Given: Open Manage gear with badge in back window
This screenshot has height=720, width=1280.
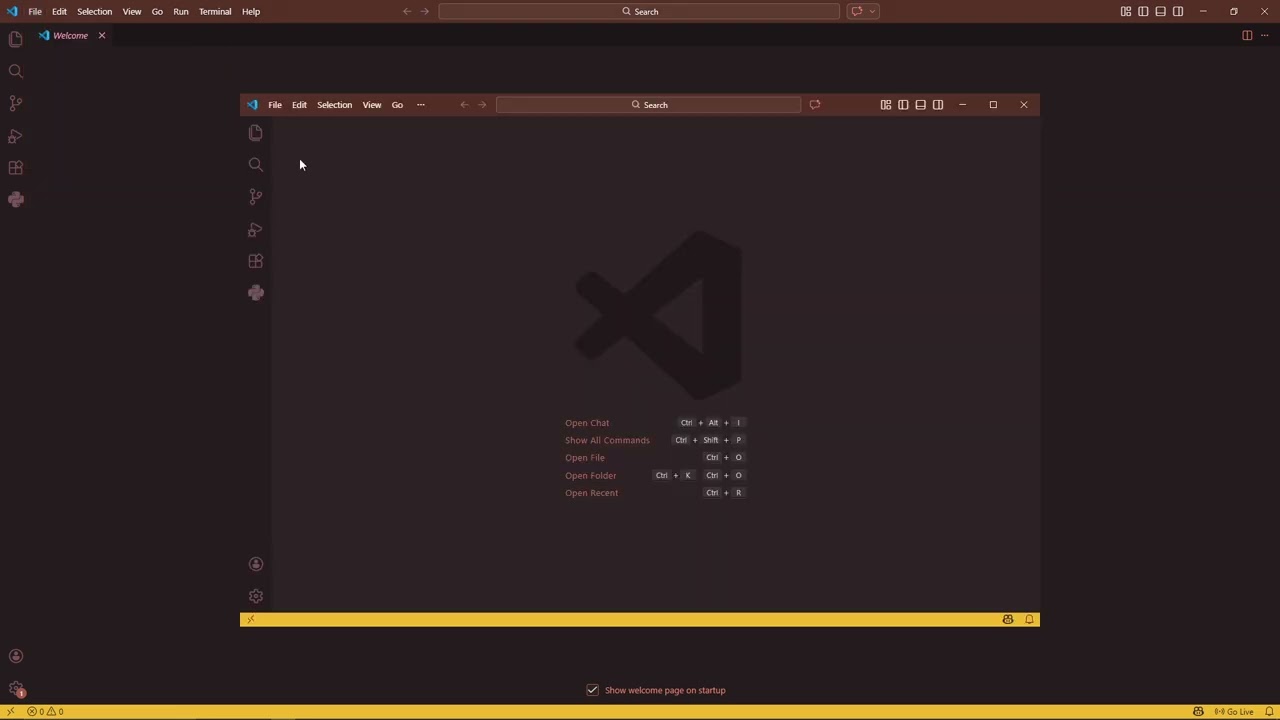Looking at the screenshot, I should (16, 689).
